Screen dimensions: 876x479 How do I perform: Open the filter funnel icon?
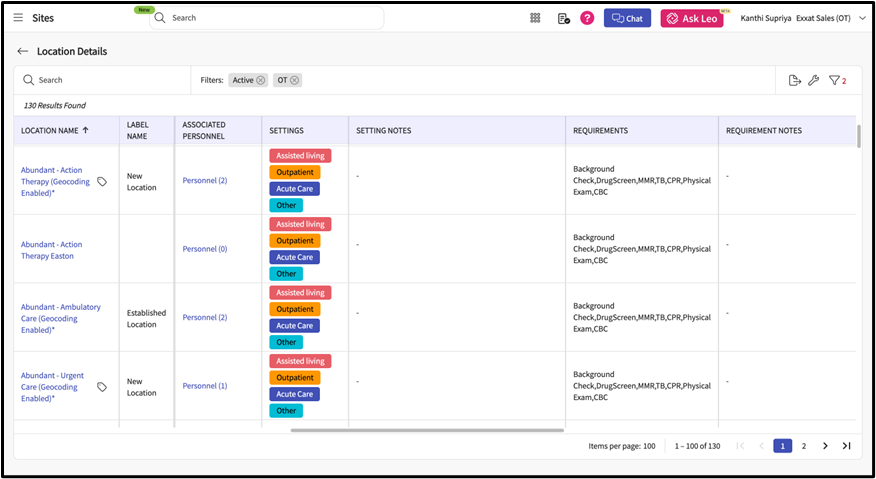point(834,80)
